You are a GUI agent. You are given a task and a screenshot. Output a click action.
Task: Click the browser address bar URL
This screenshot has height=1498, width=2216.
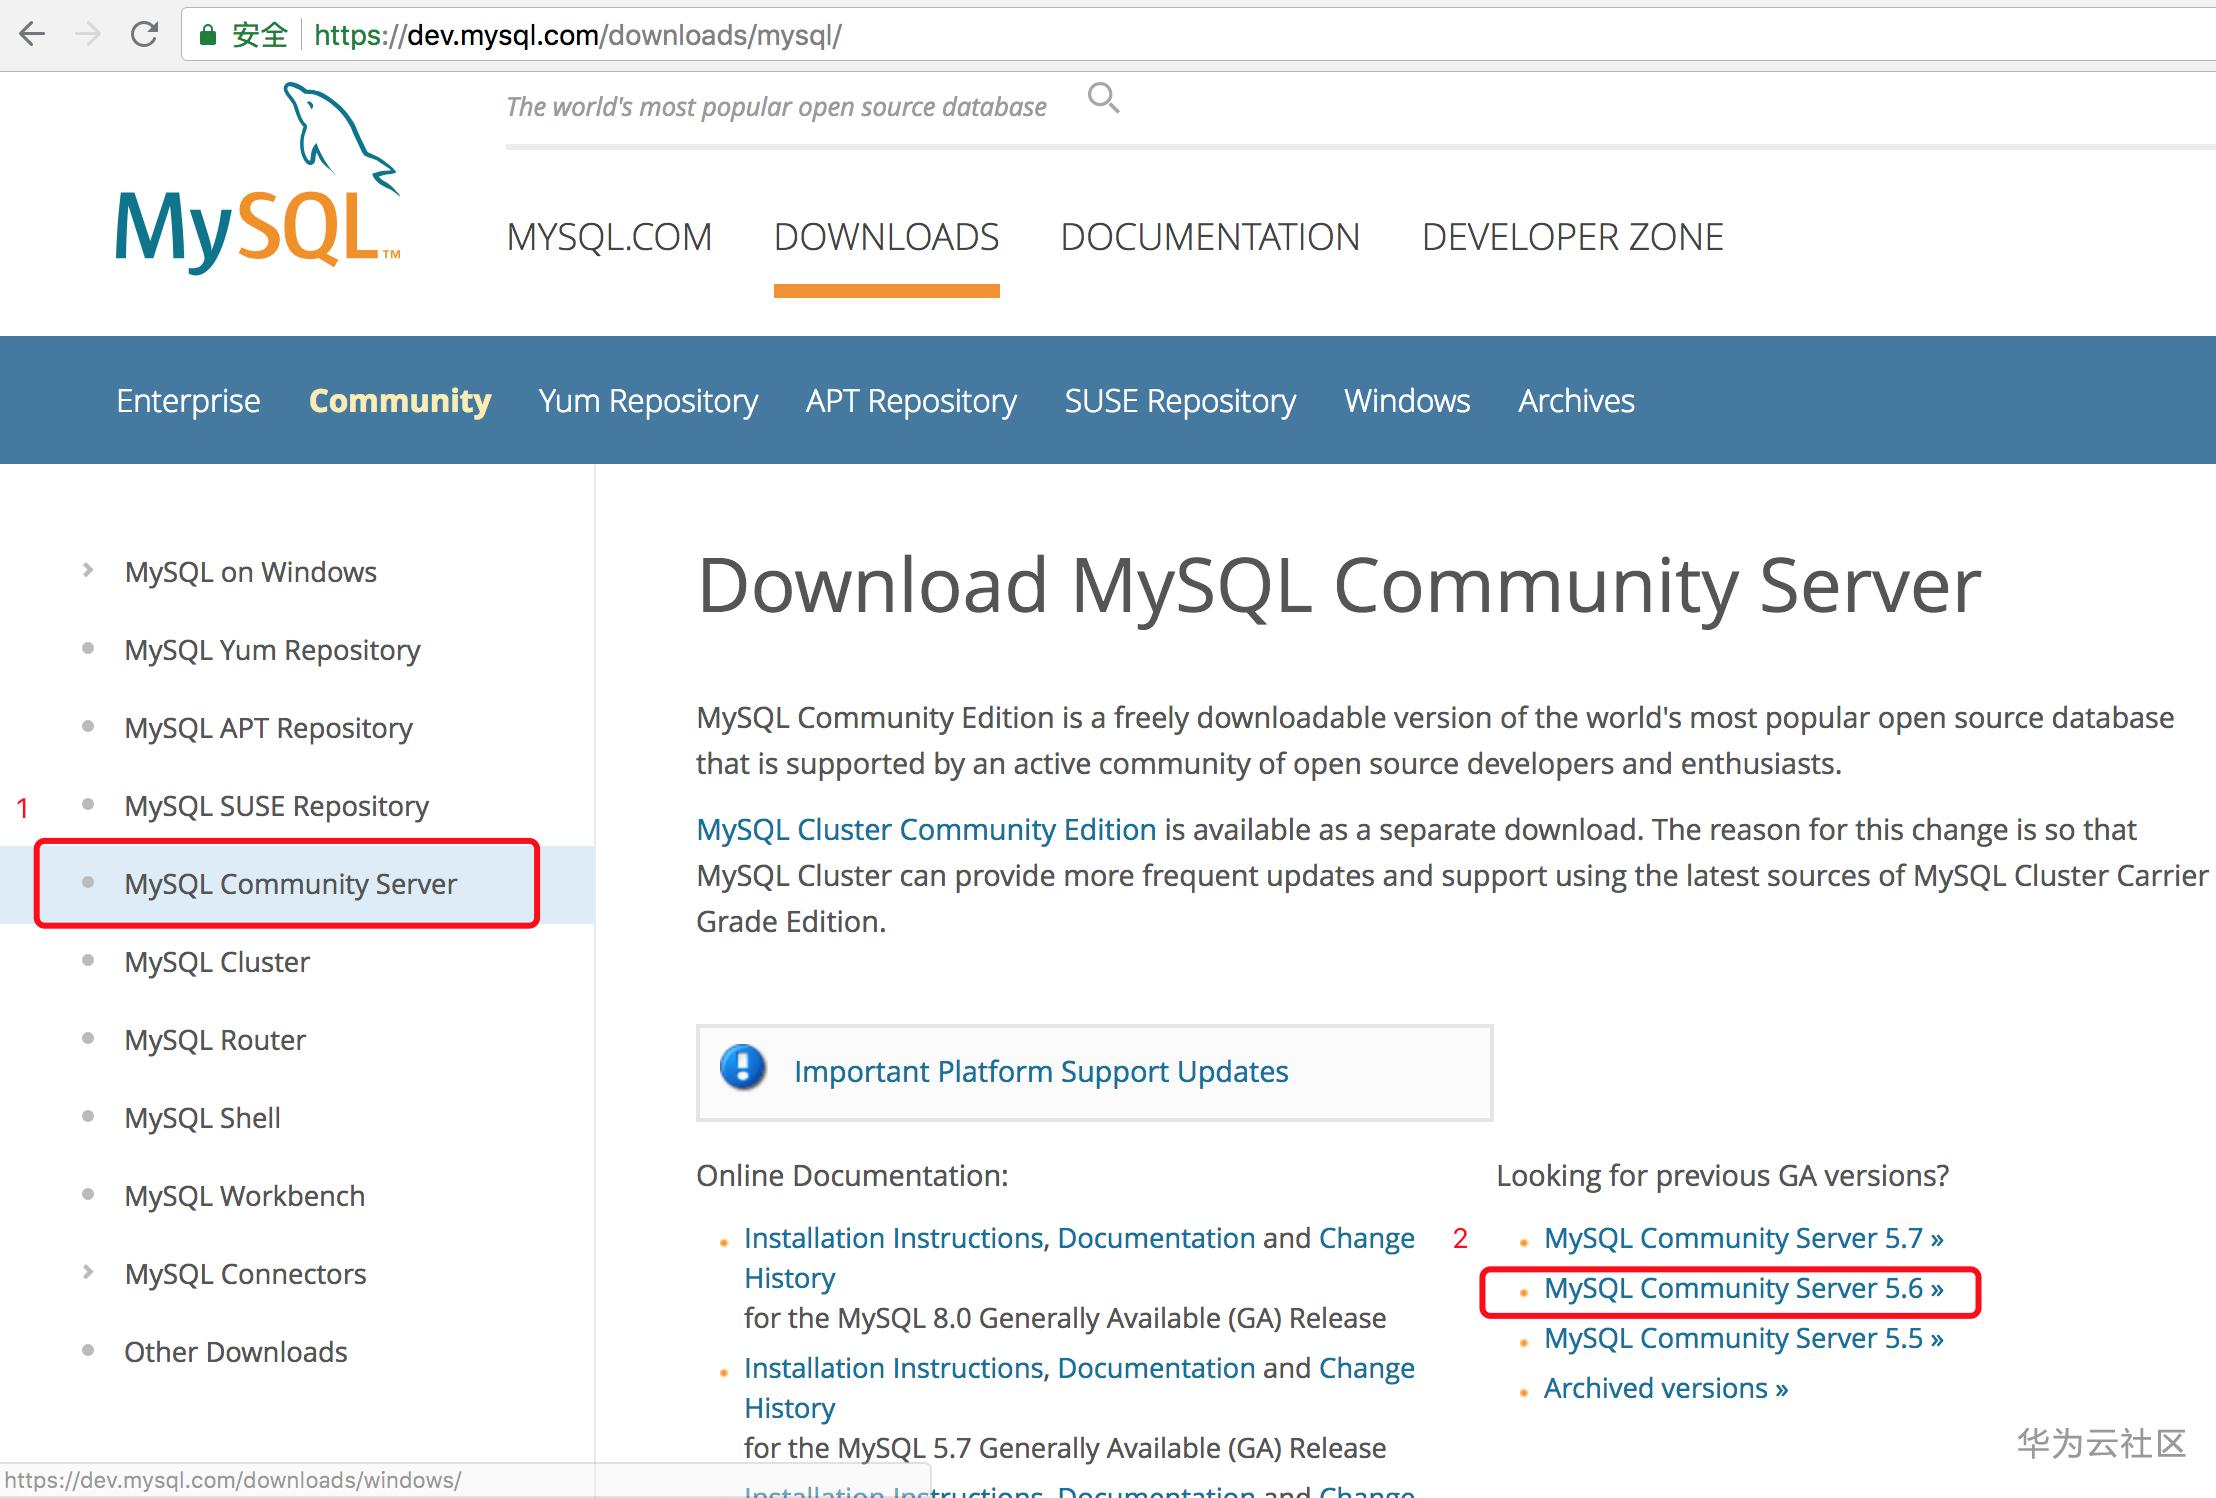coord(578,36)
